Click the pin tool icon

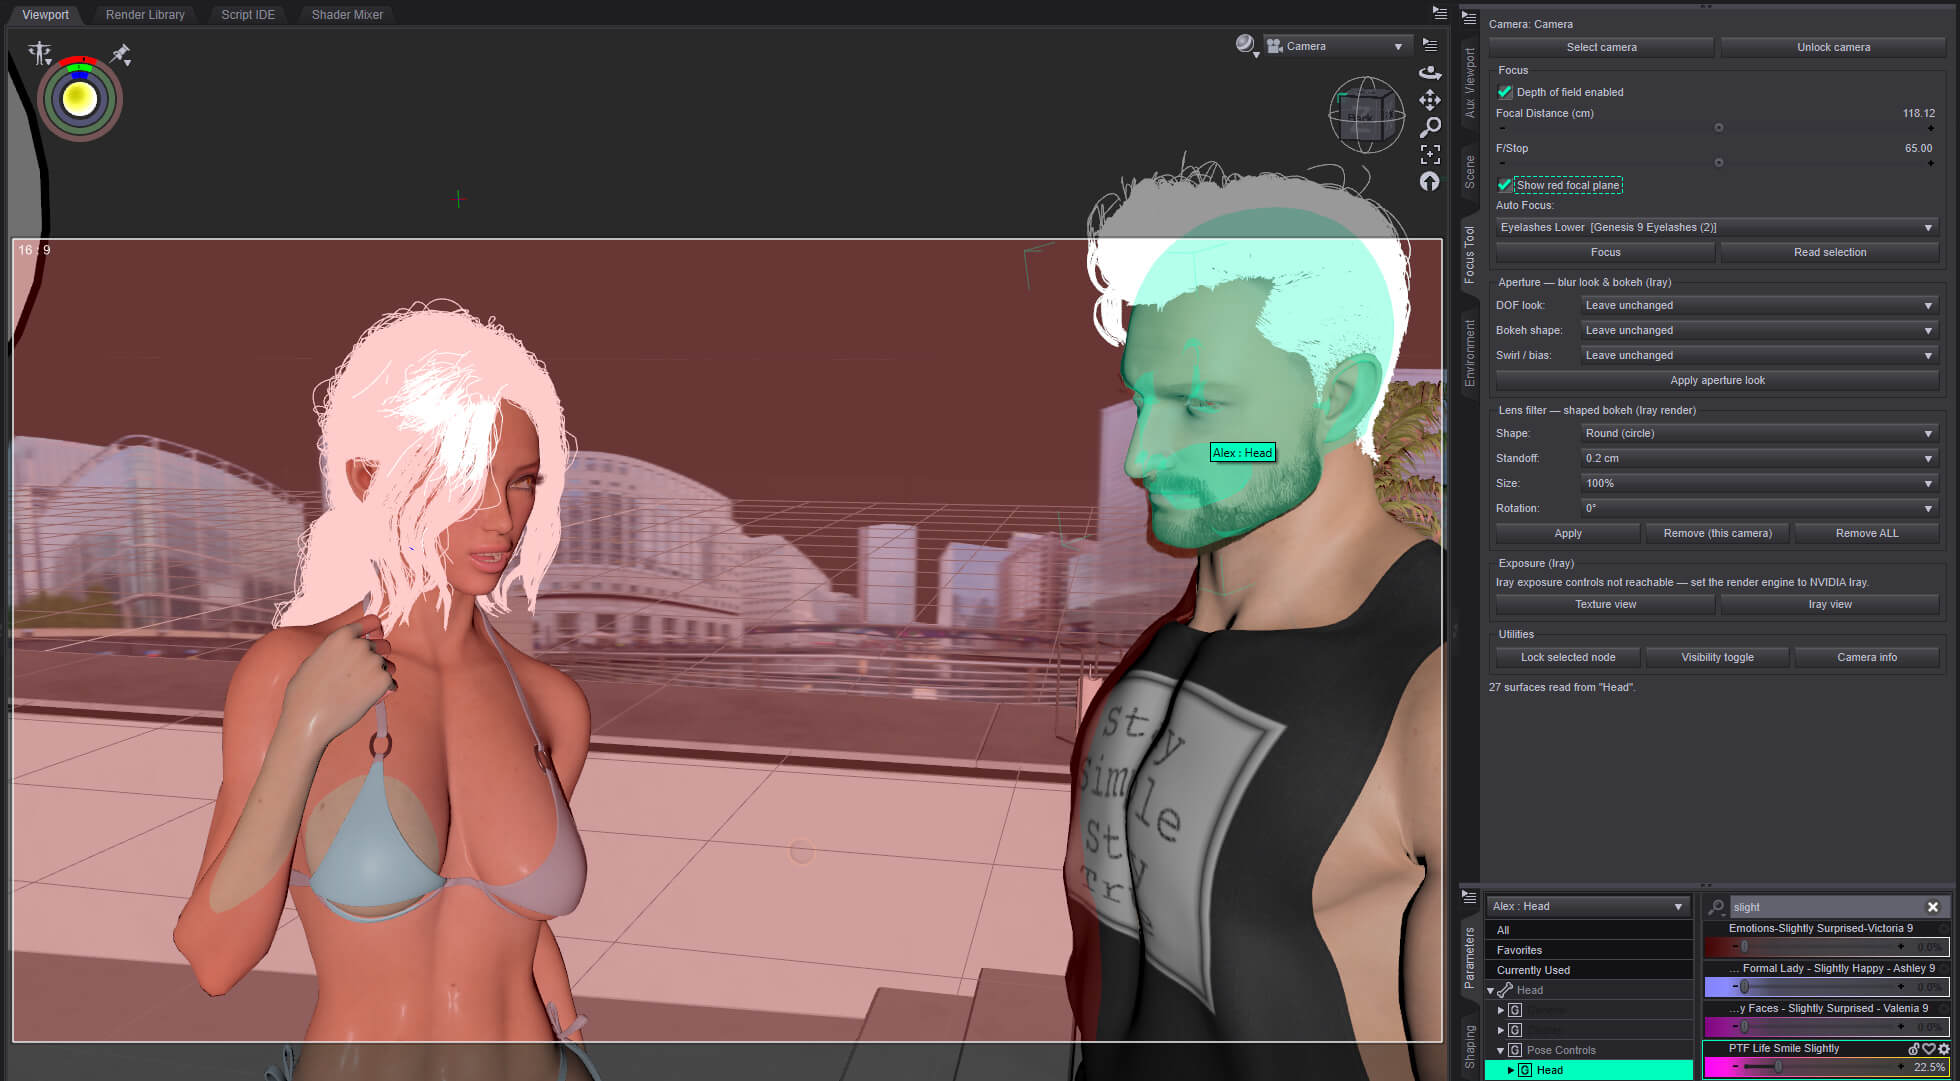(120, 54)
